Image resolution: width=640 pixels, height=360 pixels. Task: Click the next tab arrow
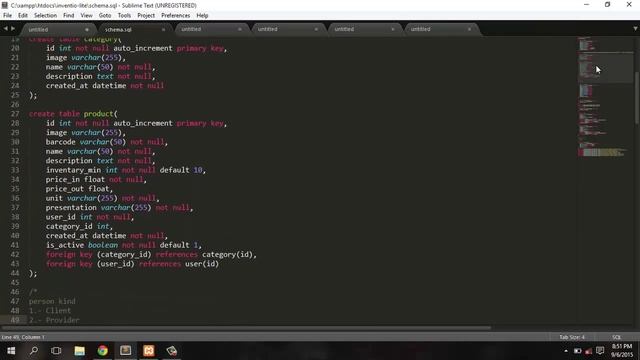tap(13, 29)
